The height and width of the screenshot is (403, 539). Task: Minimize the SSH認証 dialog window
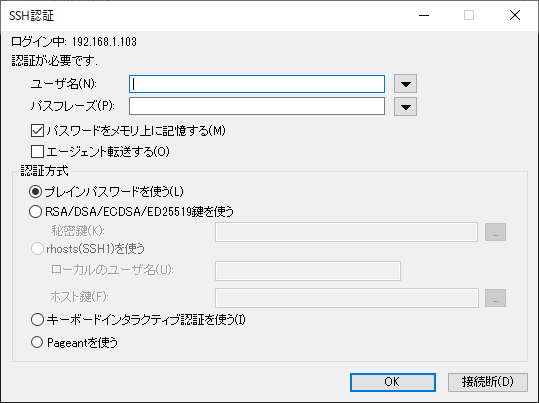click(424, 15)
